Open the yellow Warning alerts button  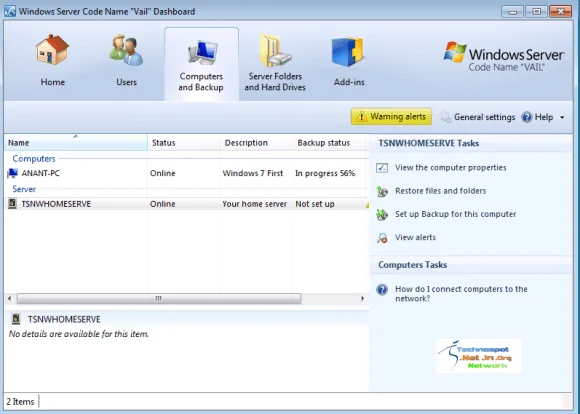coord(391,117)
